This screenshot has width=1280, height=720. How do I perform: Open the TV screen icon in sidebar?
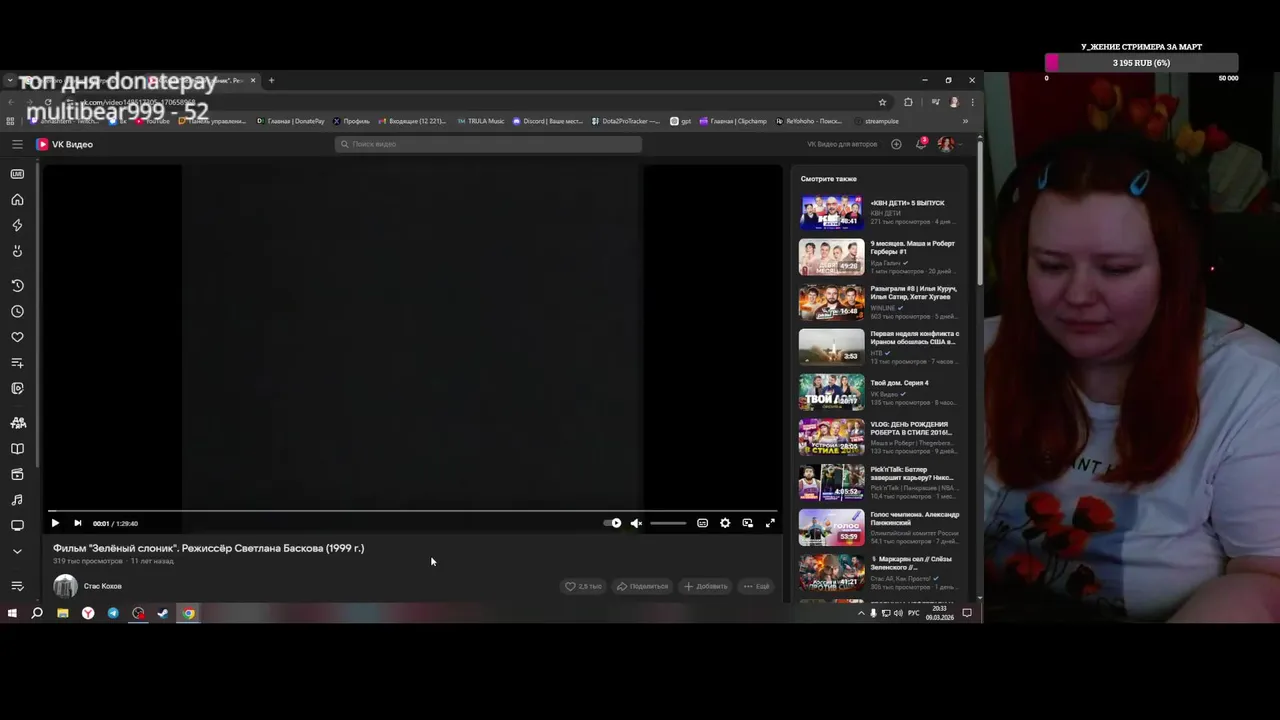click(17, 525)
